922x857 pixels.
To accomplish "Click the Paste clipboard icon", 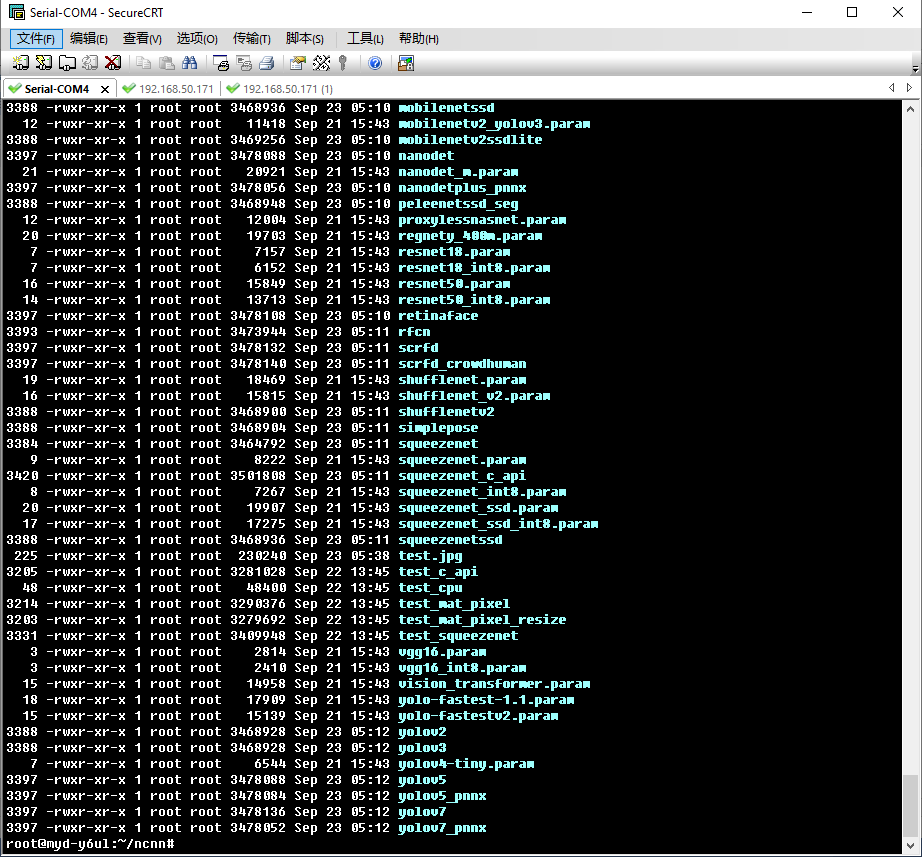I will point(165,63).
